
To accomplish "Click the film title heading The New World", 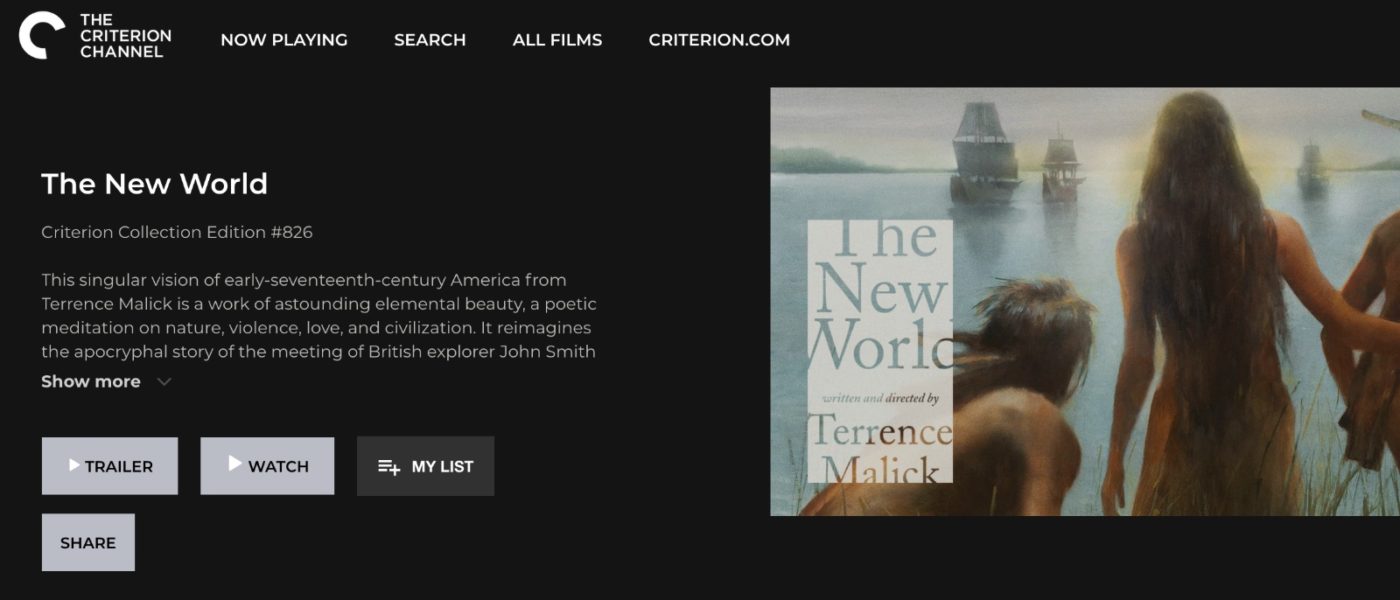I will point(154,184).
